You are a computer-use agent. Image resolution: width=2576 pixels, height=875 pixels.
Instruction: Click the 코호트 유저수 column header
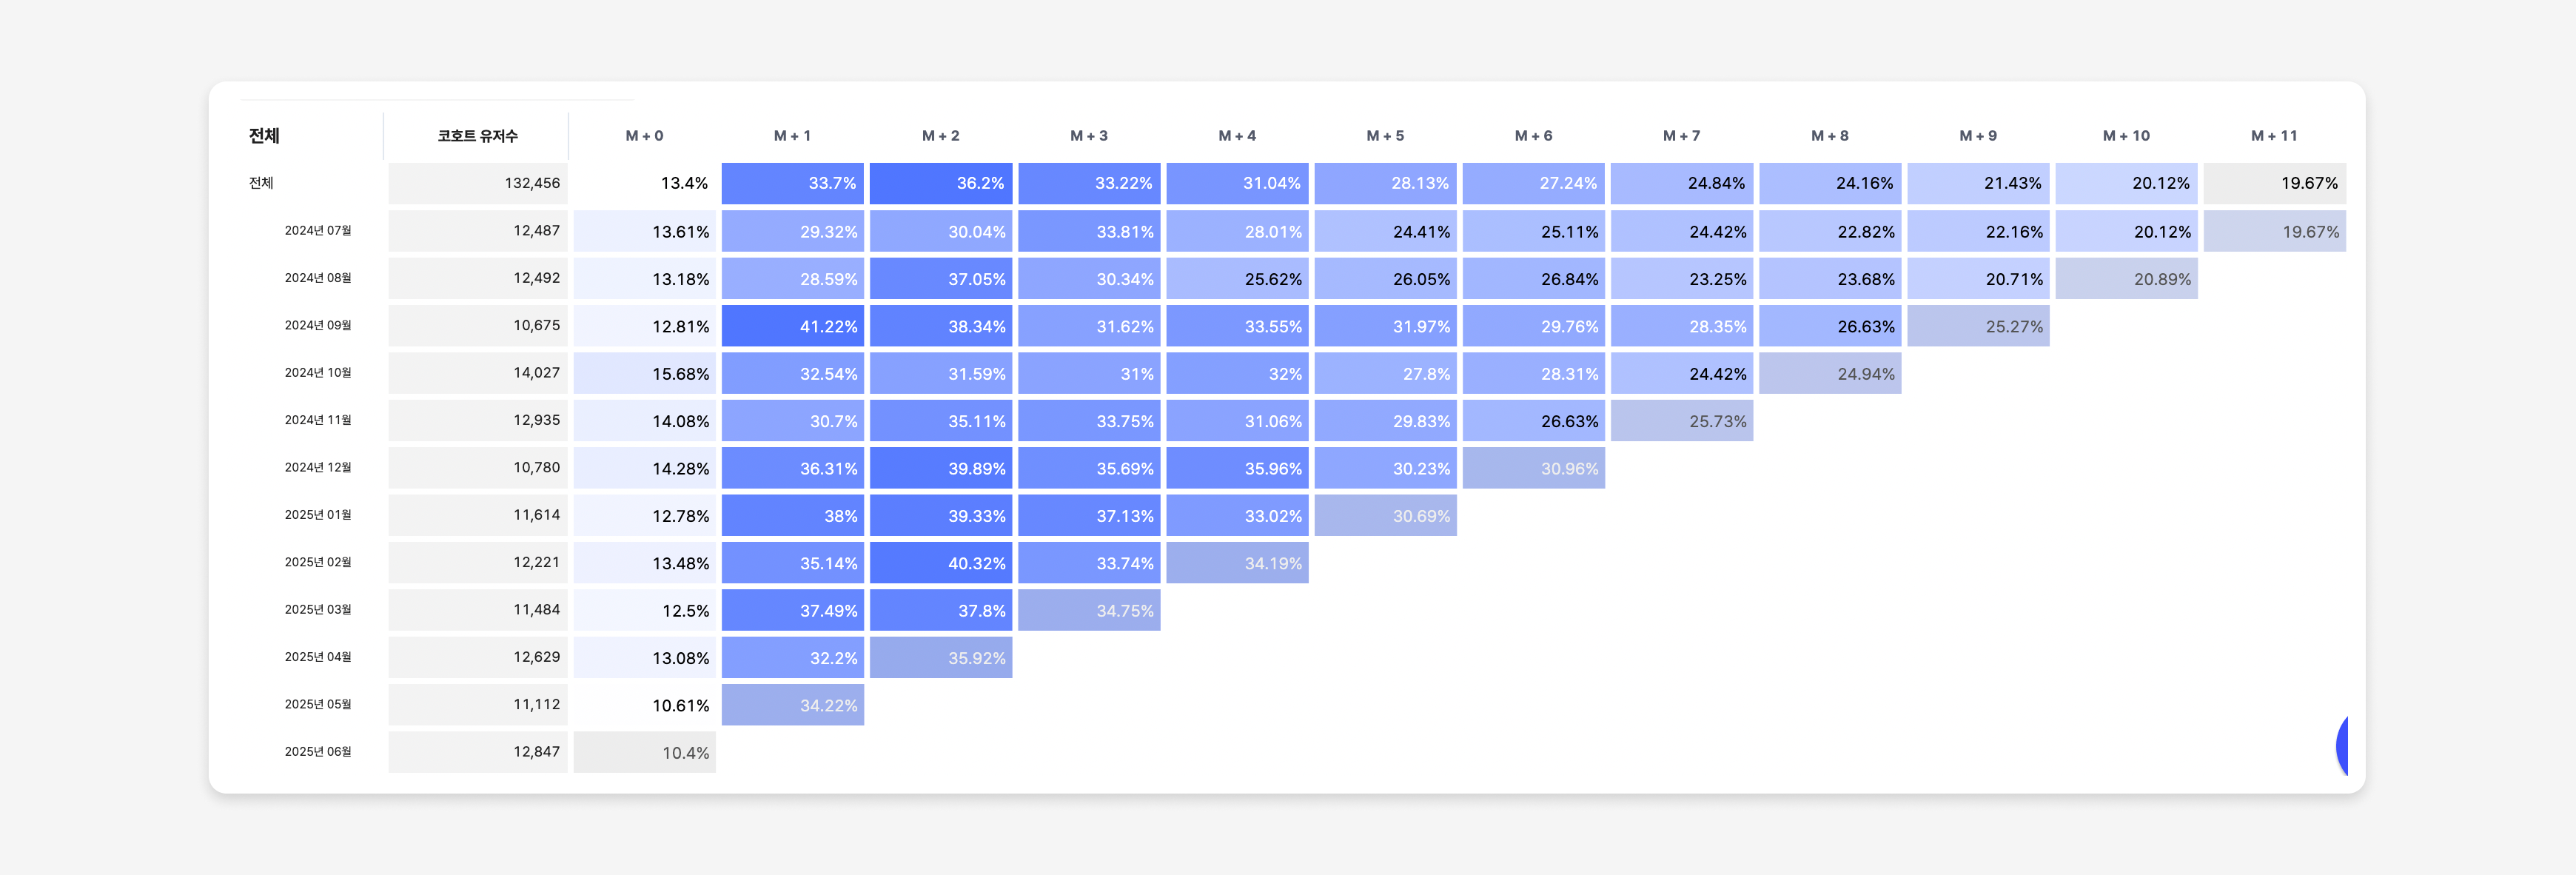click(477, 136)
